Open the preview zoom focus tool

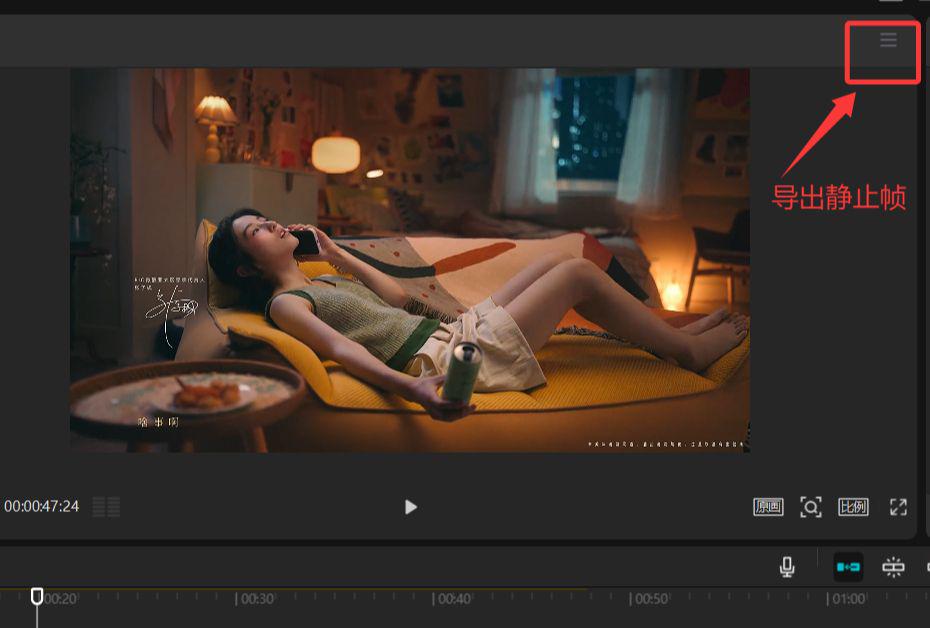[811, 507]
